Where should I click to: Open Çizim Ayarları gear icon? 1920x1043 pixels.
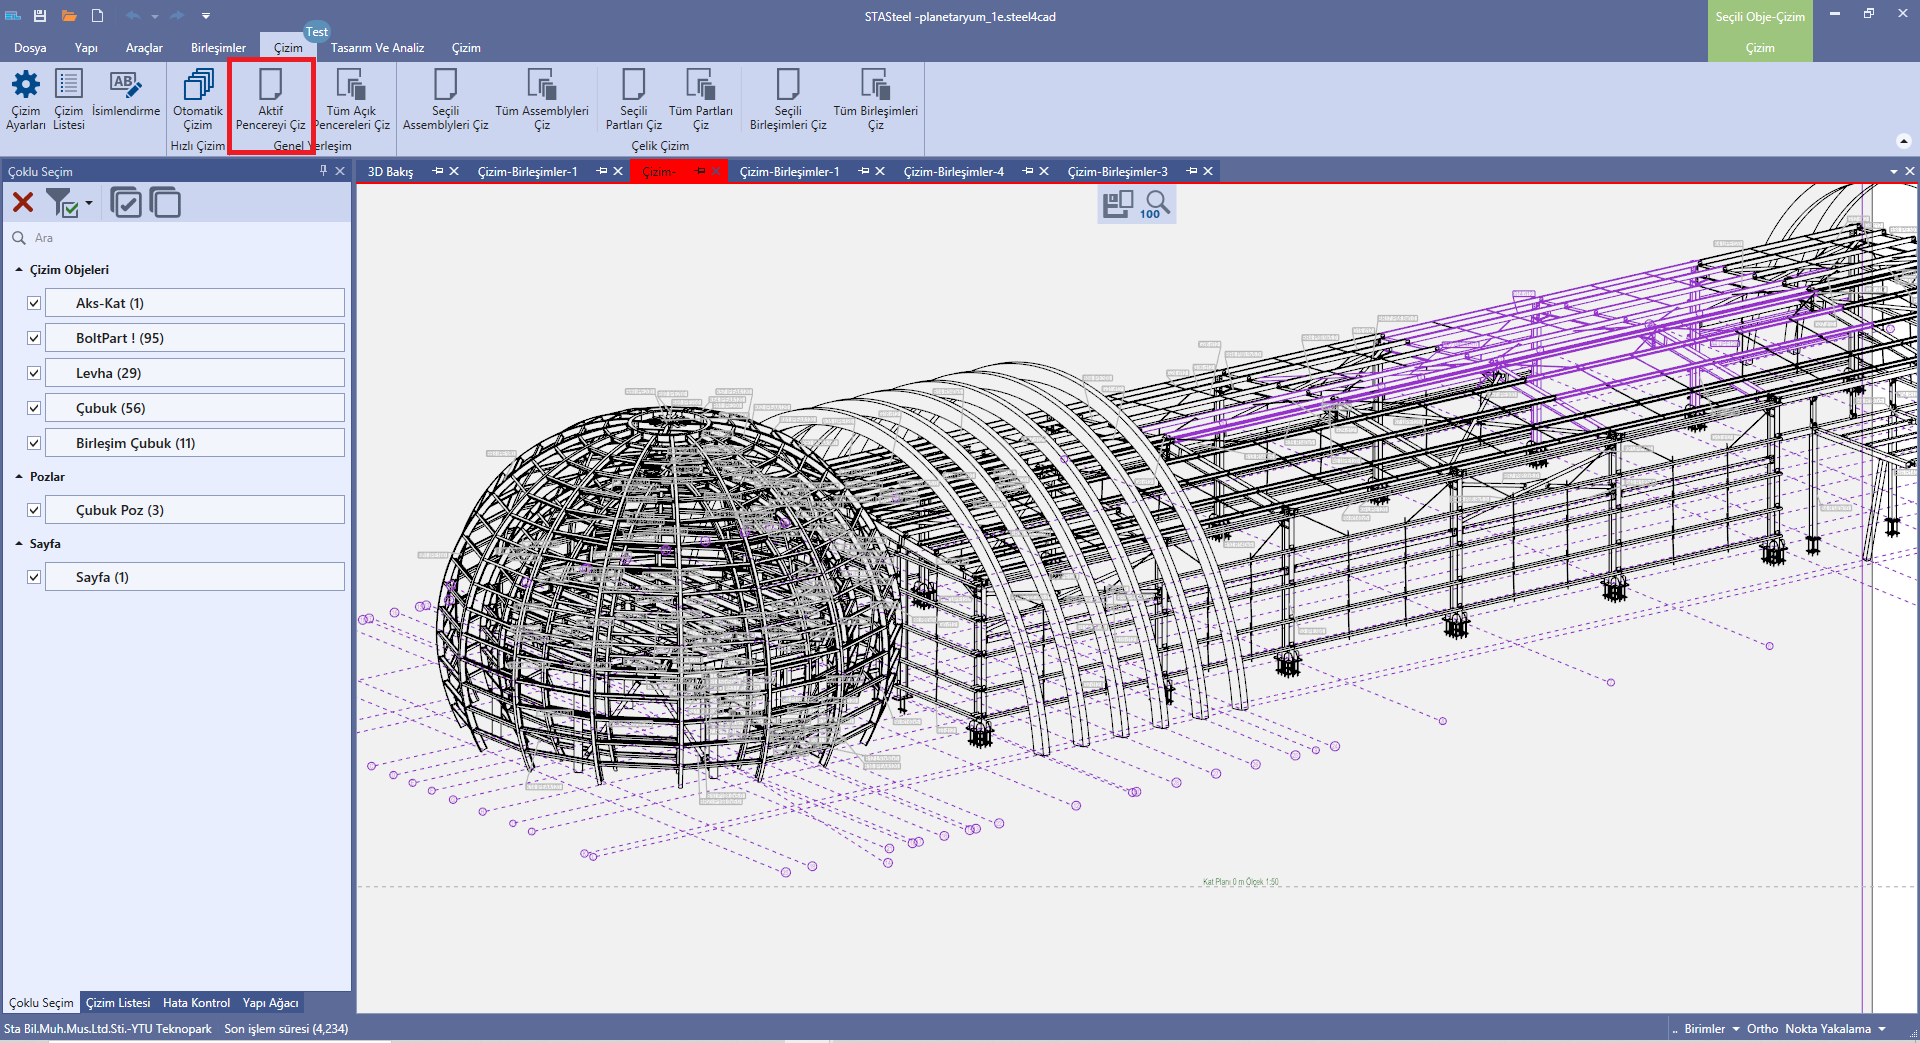26,87
